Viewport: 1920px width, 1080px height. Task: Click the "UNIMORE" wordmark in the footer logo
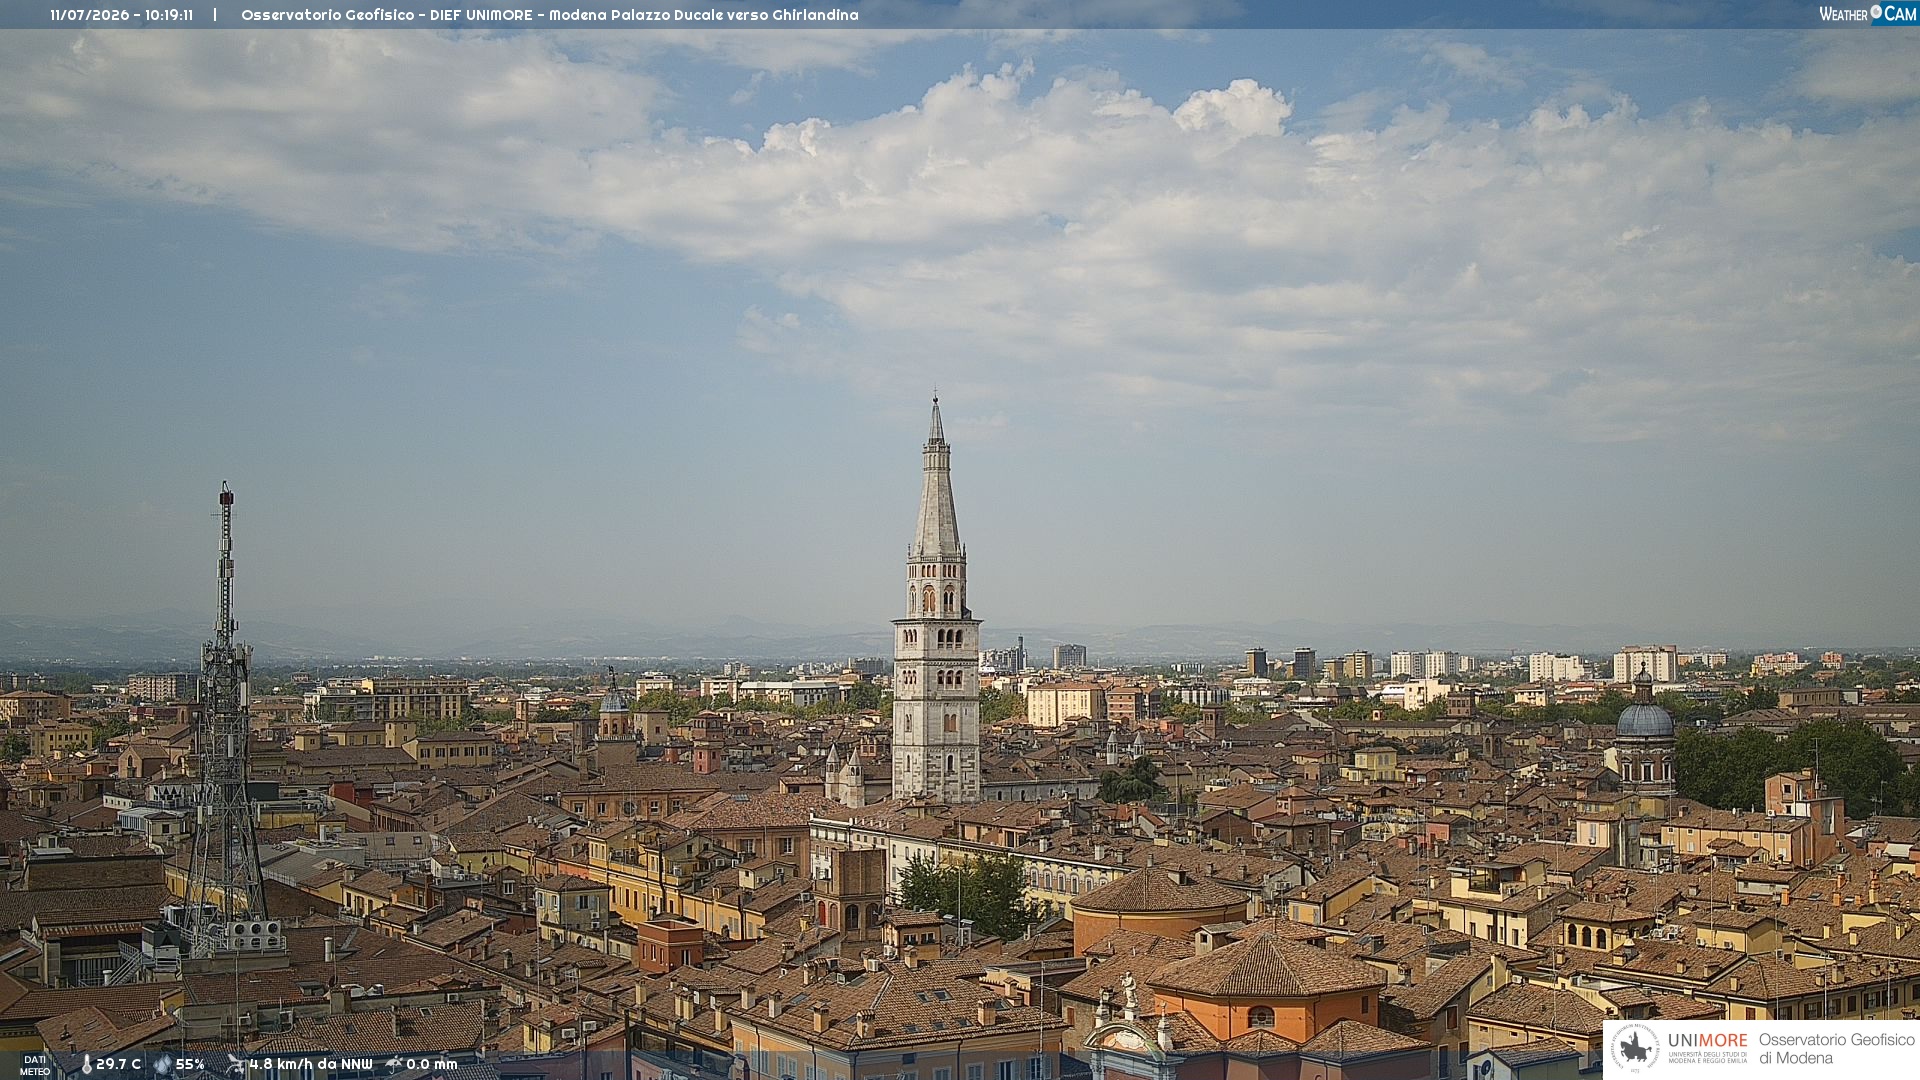pos(1707,1040)
